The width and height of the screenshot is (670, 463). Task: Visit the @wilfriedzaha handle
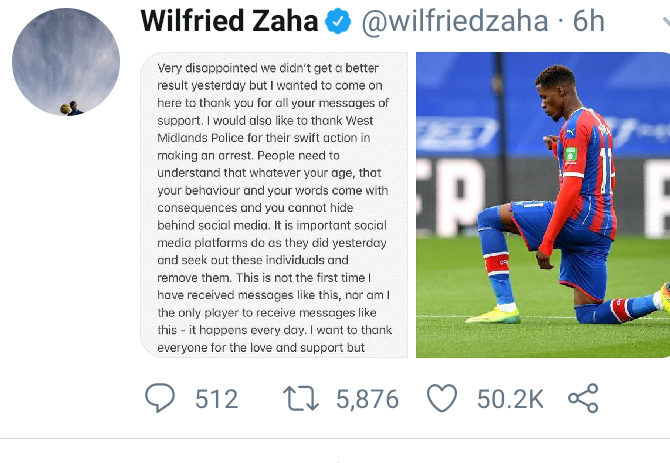(455, 21)
